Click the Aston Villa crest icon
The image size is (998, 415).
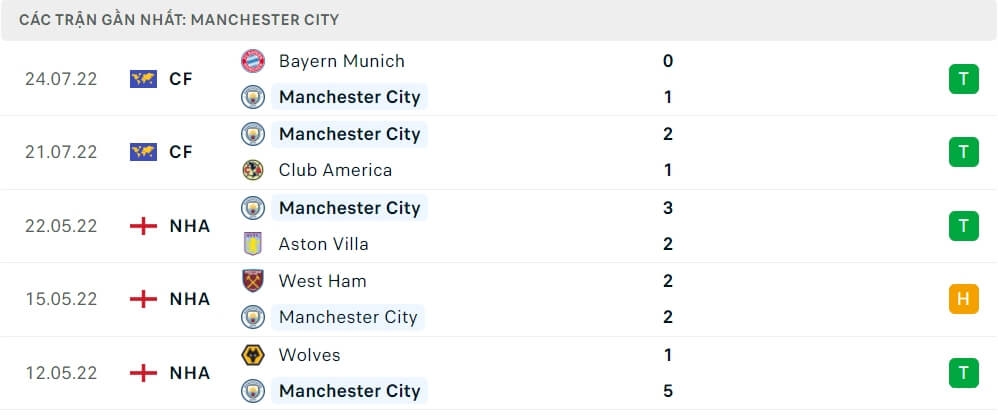253,244
